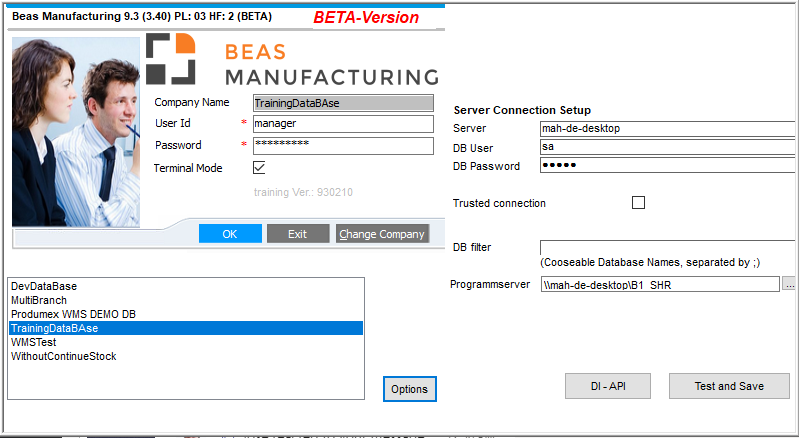799x438 pixels.
Task: Pick WithoutContinueStock in the list
Action: 61,356
